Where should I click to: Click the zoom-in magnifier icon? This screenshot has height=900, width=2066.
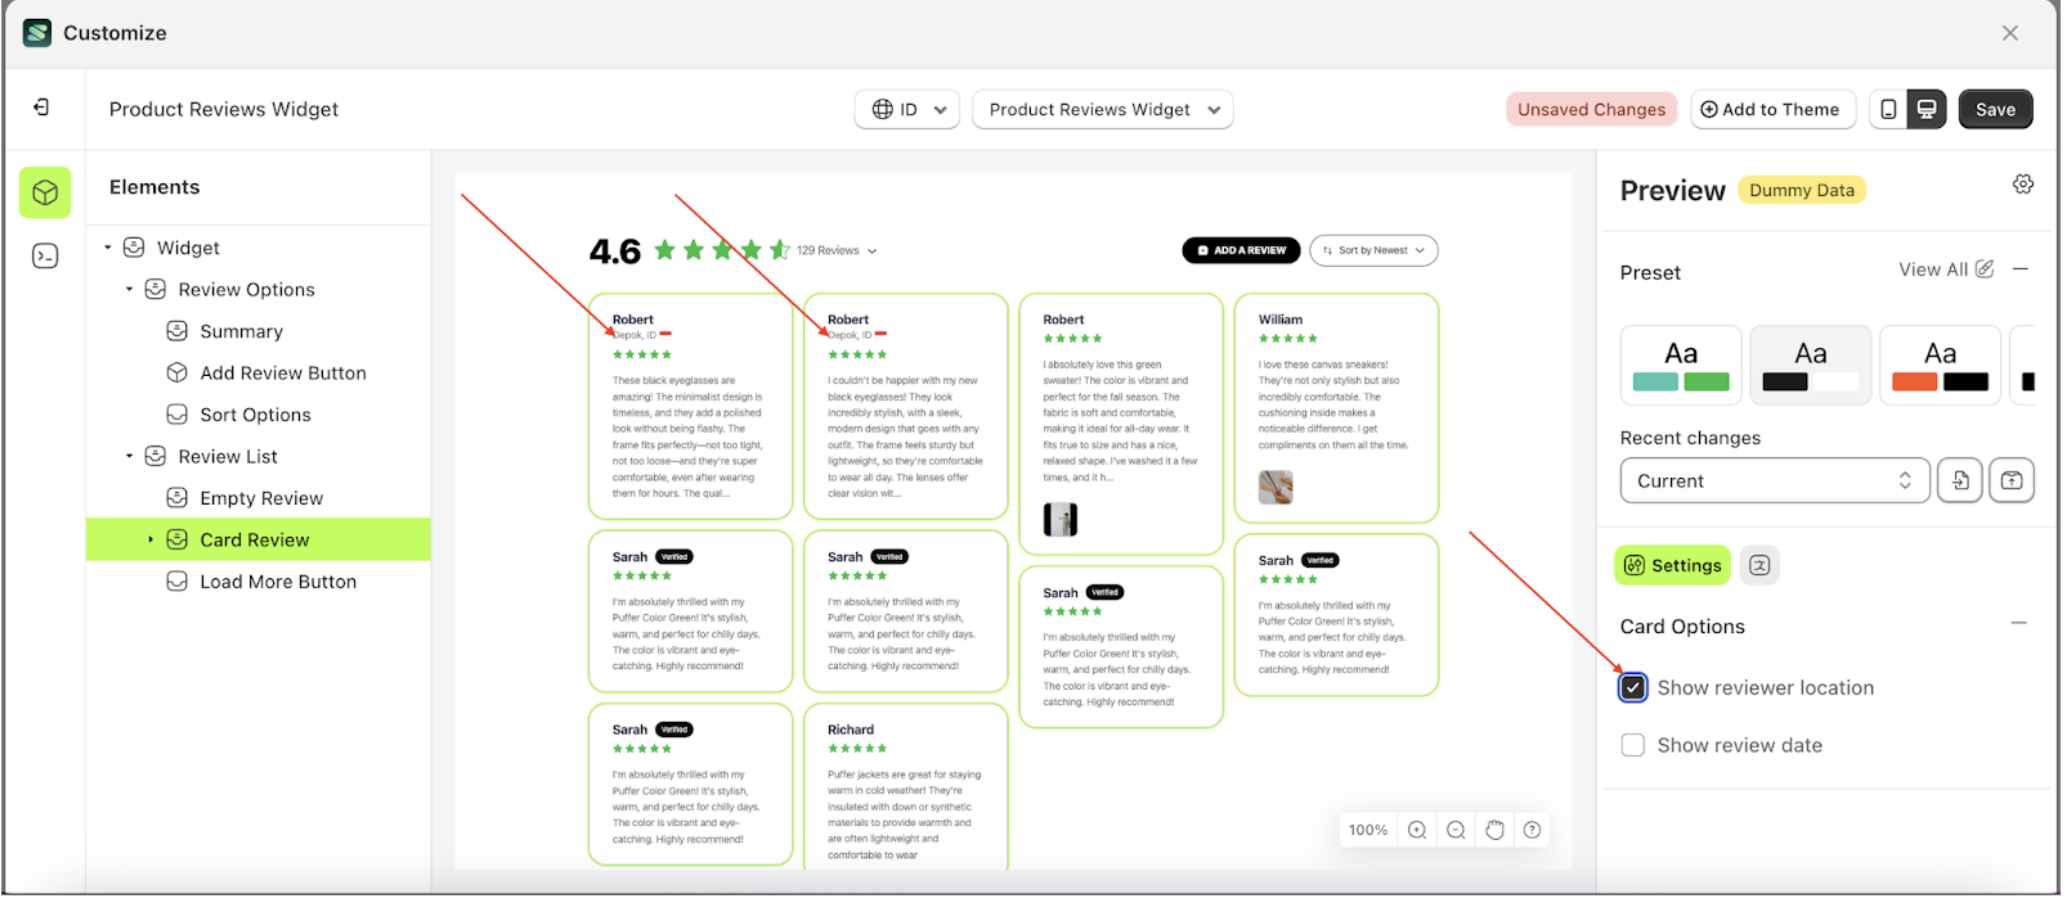tap(1416, 829)
